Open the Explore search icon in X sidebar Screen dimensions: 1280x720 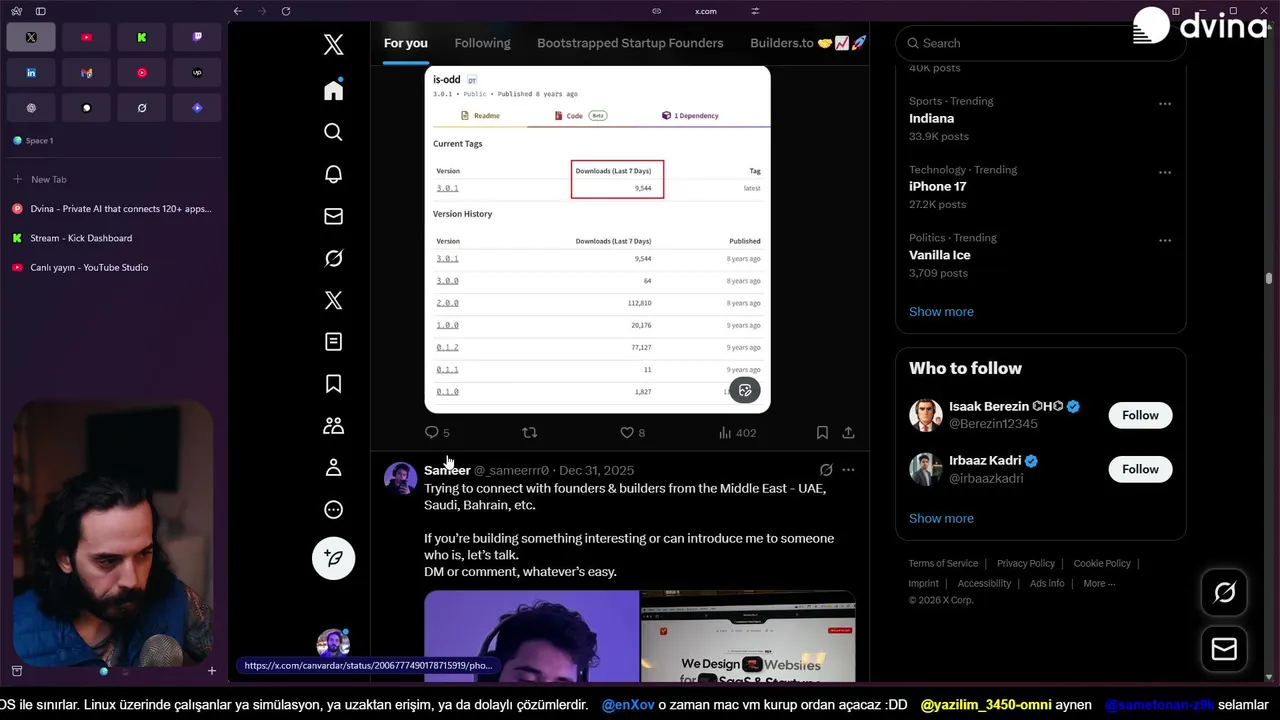[334, 132]
